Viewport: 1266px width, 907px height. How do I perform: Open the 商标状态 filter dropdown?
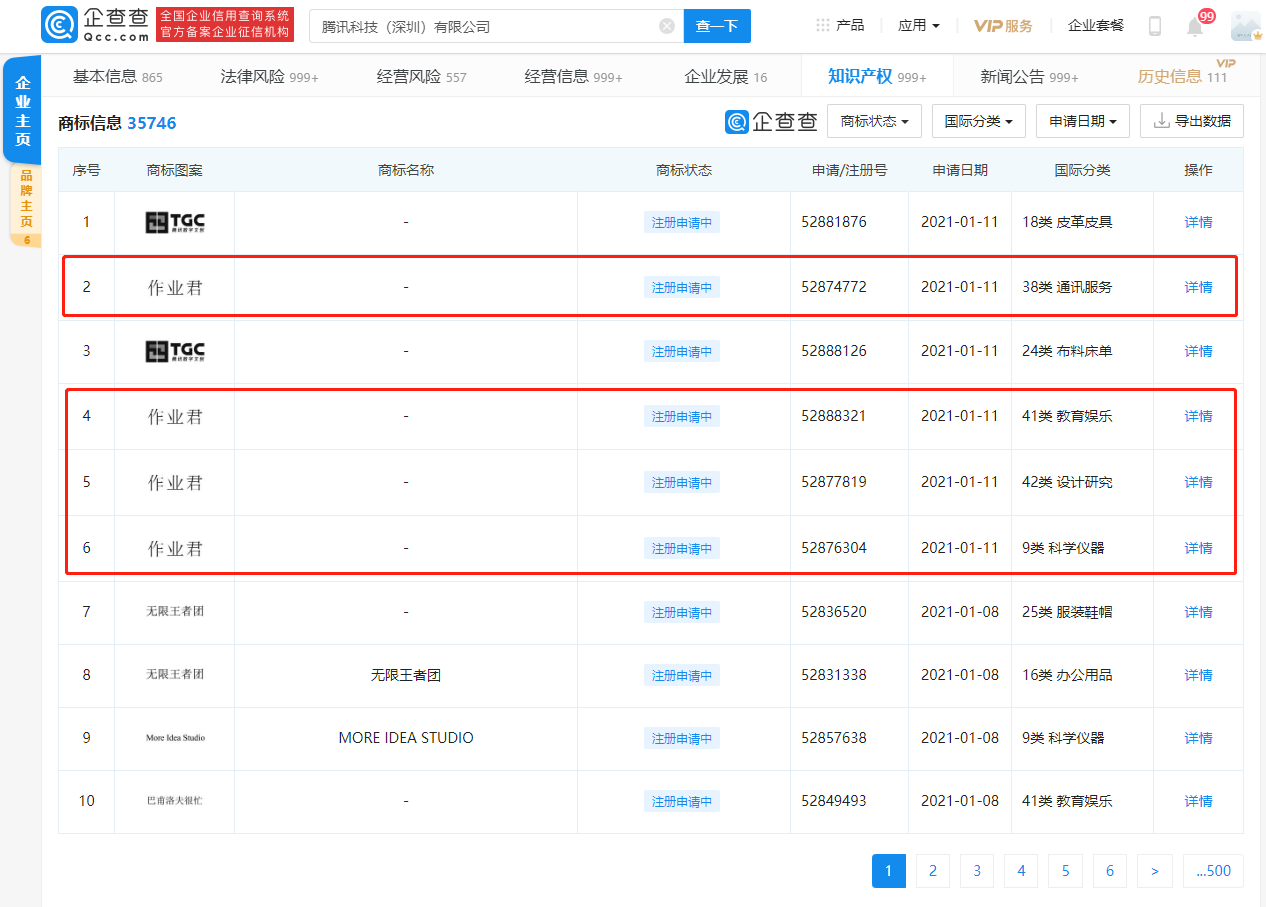click(x=875, y=121)
